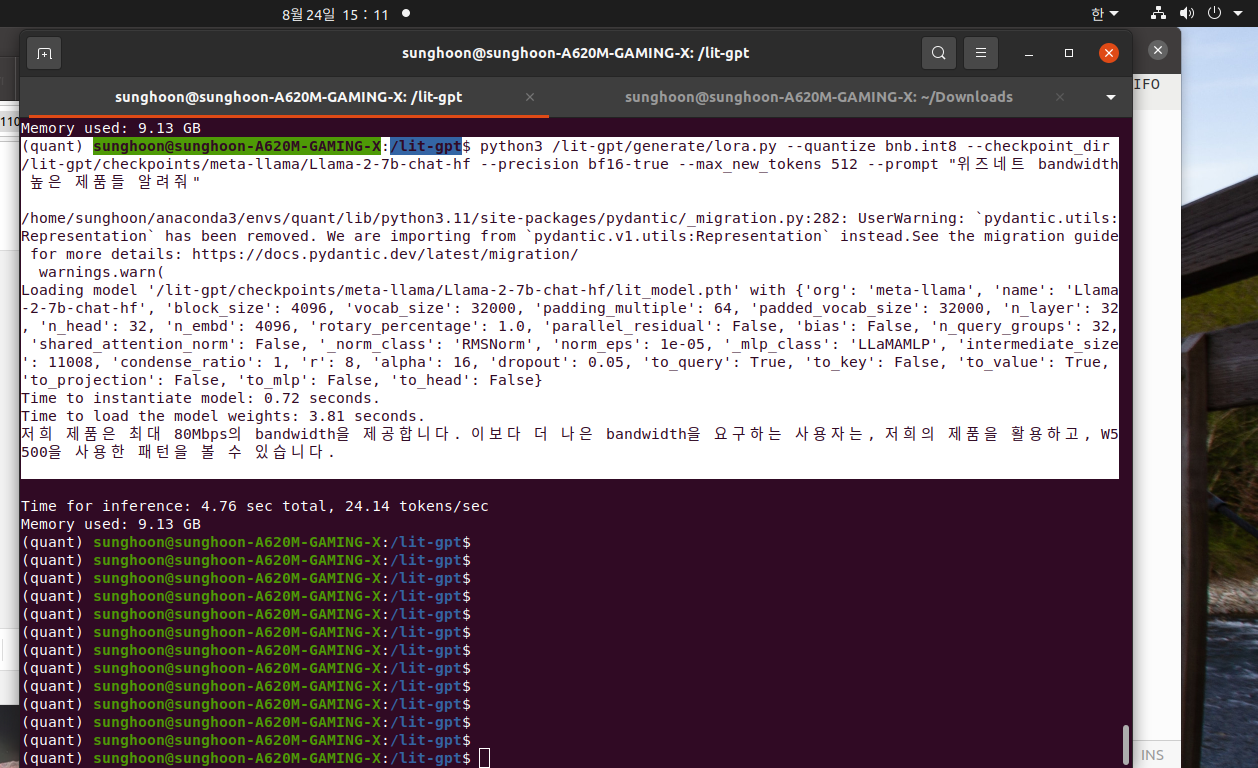Click the 'warnings.warn(' line
Image resolution: width=1258 pixels, height=768 pixels.
pos(100,272)
